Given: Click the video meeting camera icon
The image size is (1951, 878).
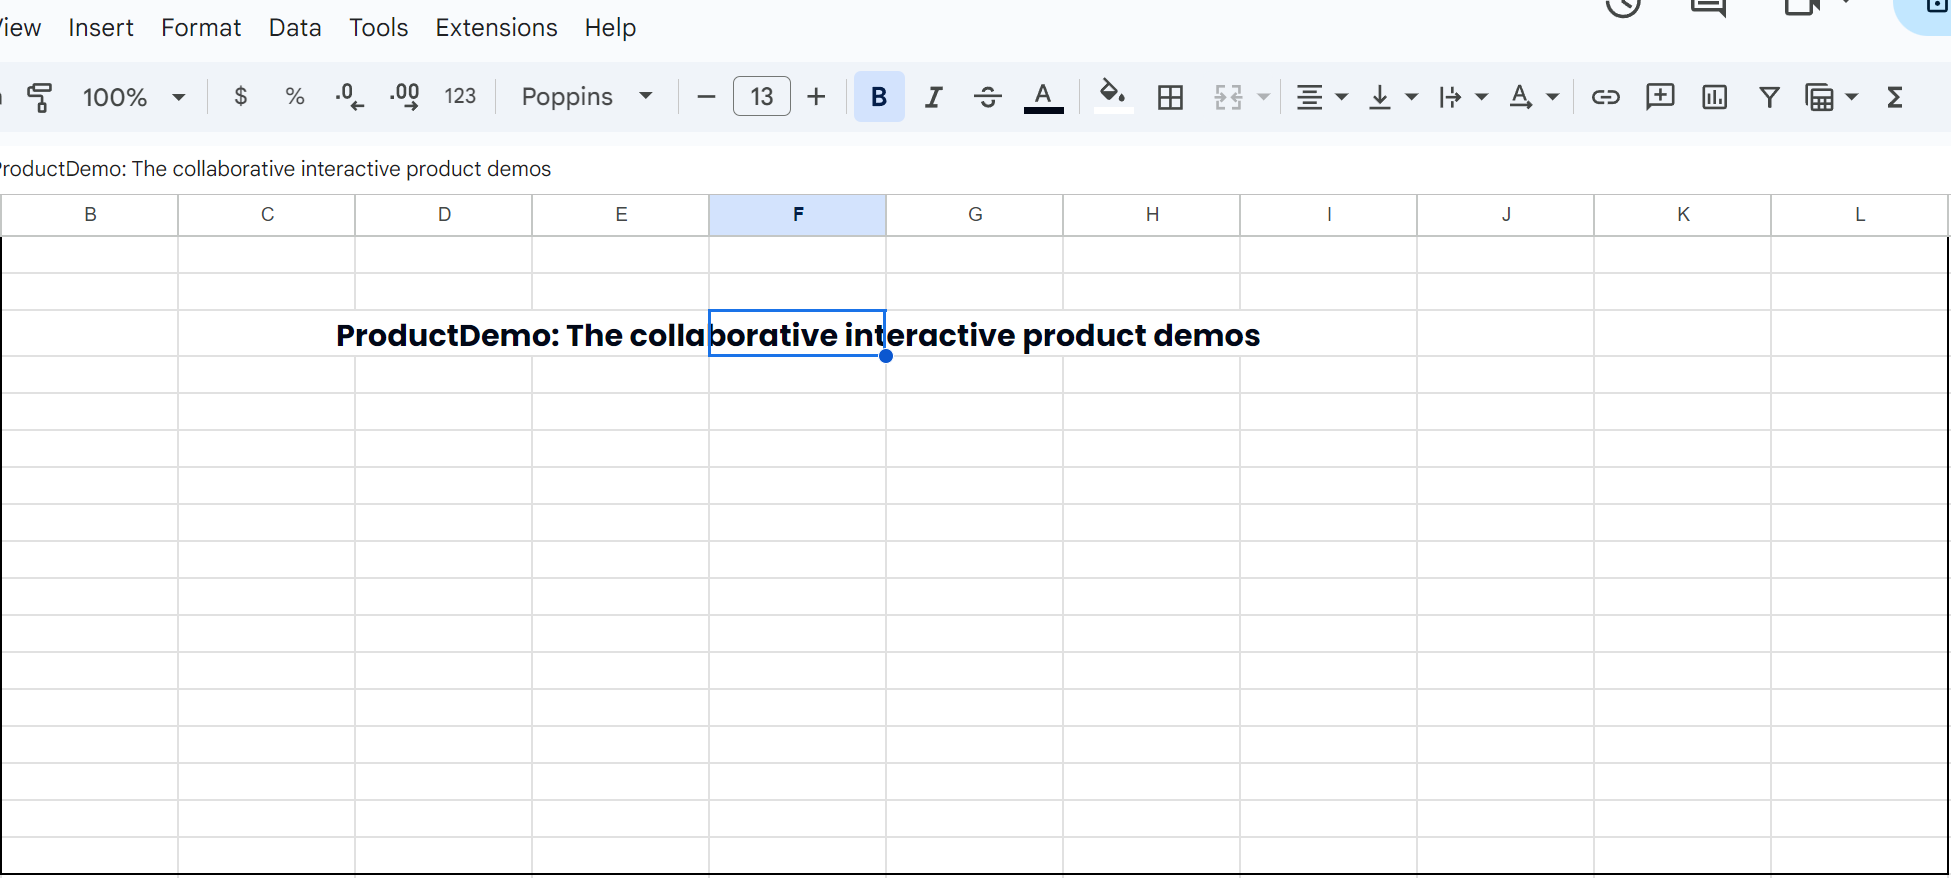Looking at the screenshot, I should [1802, 6].
